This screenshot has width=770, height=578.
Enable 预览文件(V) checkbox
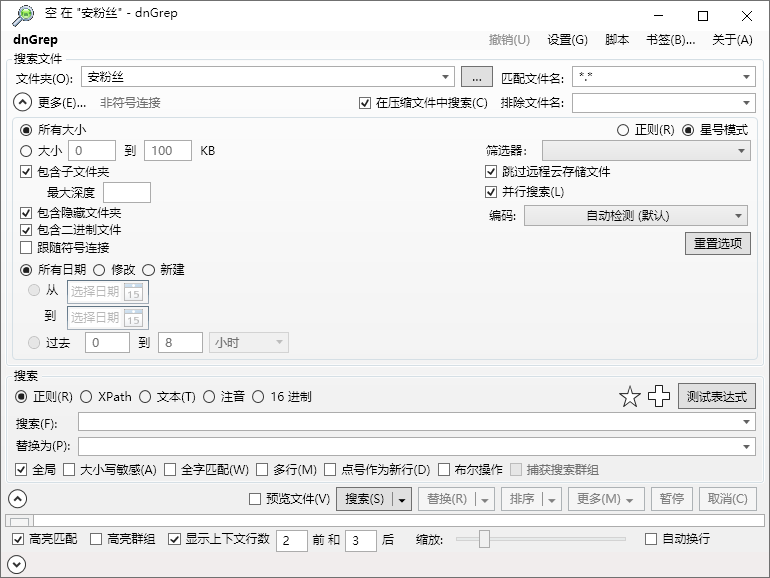(x=255, y=499)
